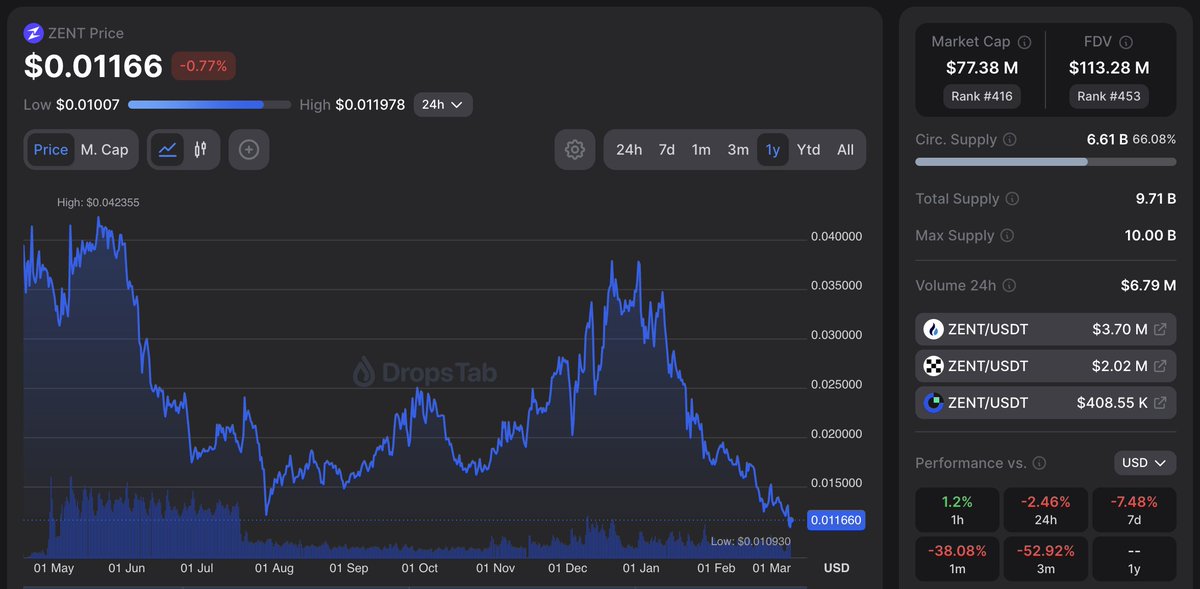Screen dimensions: 1200x589
Task: Click exchange logo of $2.02 M pair
Action: (x=933, y=366)
